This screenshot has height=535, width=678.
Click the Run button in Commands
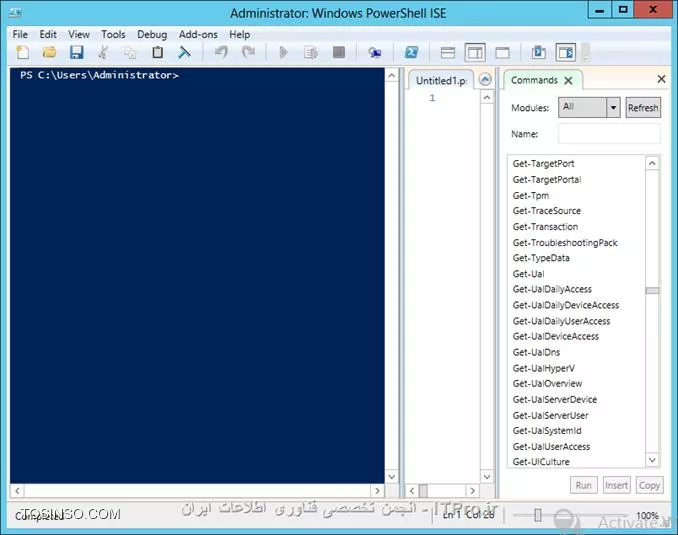(x=583, y=485)
